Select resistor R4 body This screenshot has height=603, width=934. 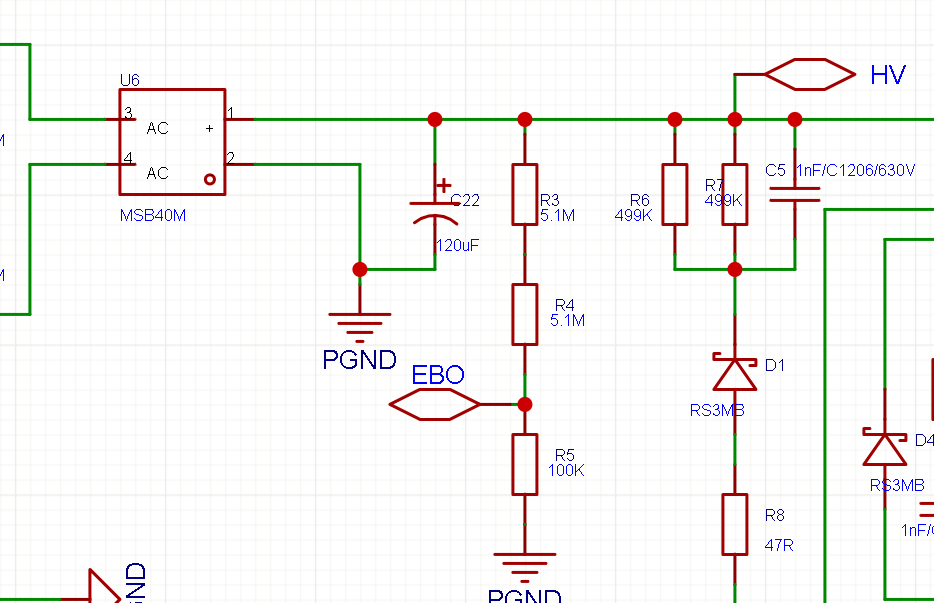(525, 314)
